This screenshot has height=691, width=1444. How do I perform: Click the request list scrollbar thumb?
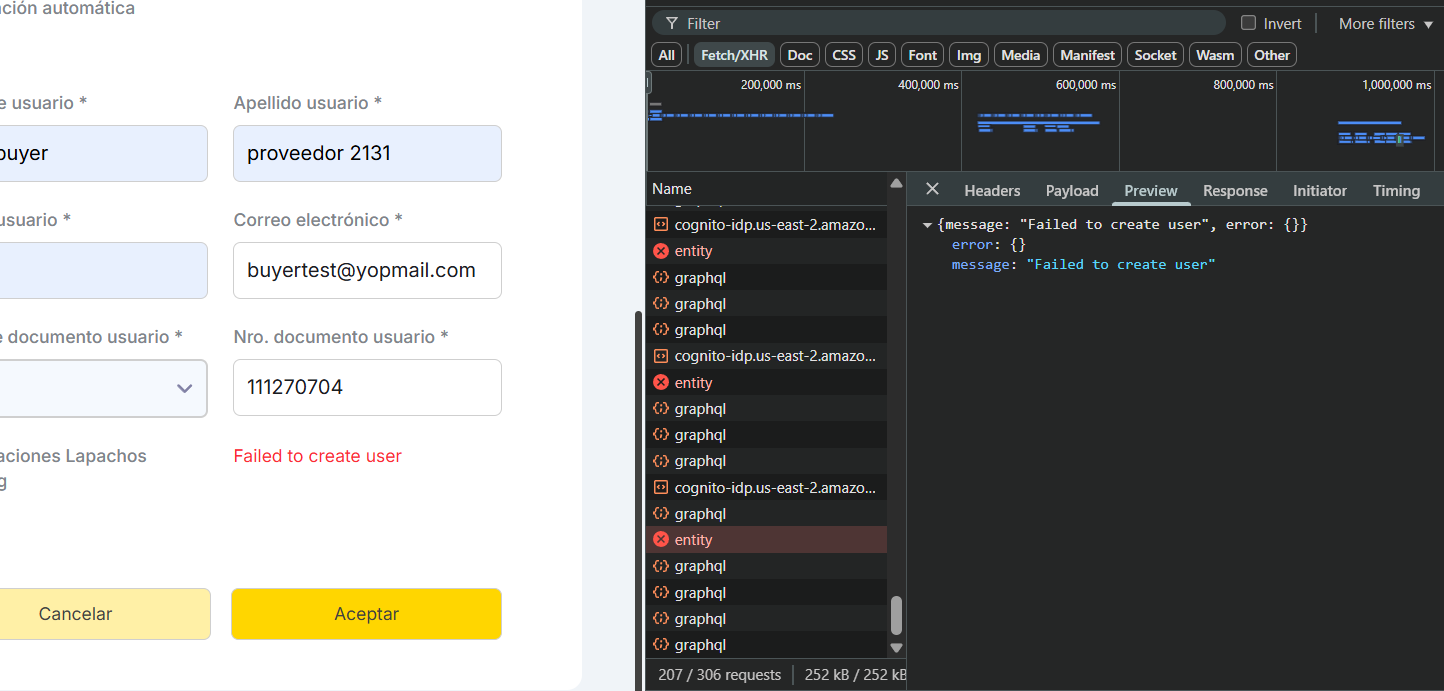[896, 615]
